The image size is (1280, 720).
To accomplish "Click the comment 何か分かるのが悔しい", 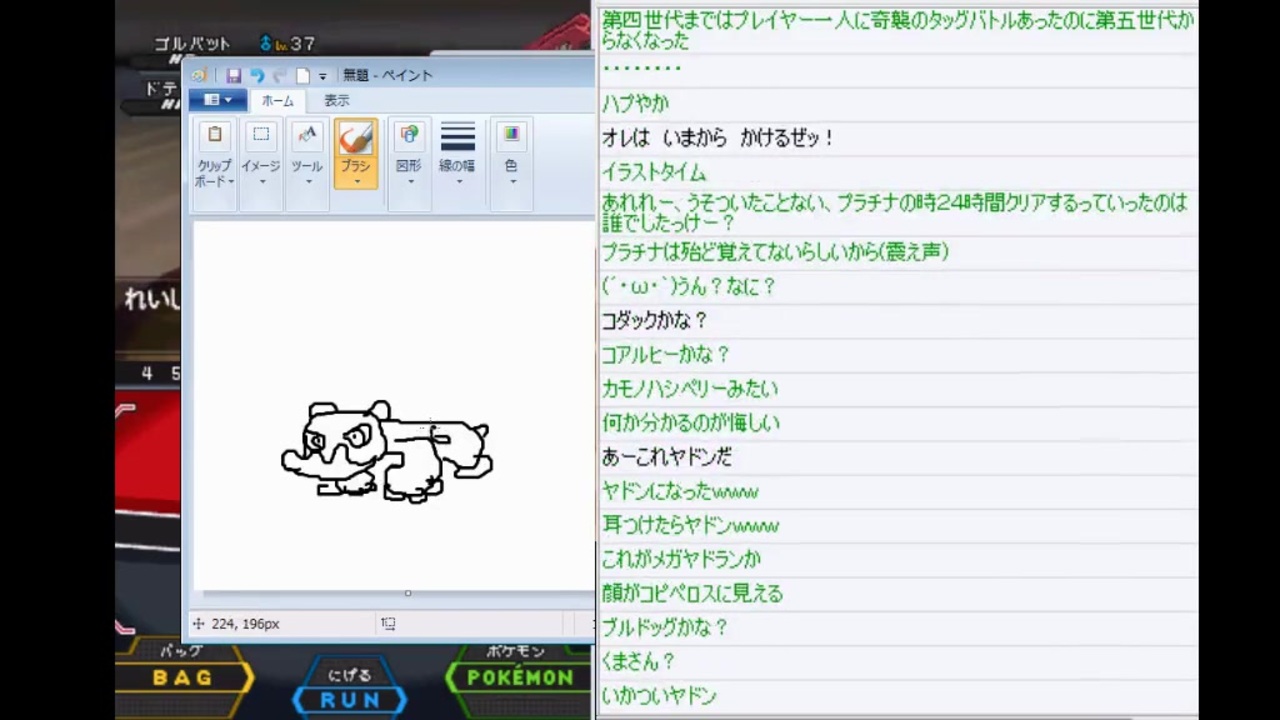I will tap(690, 423).
